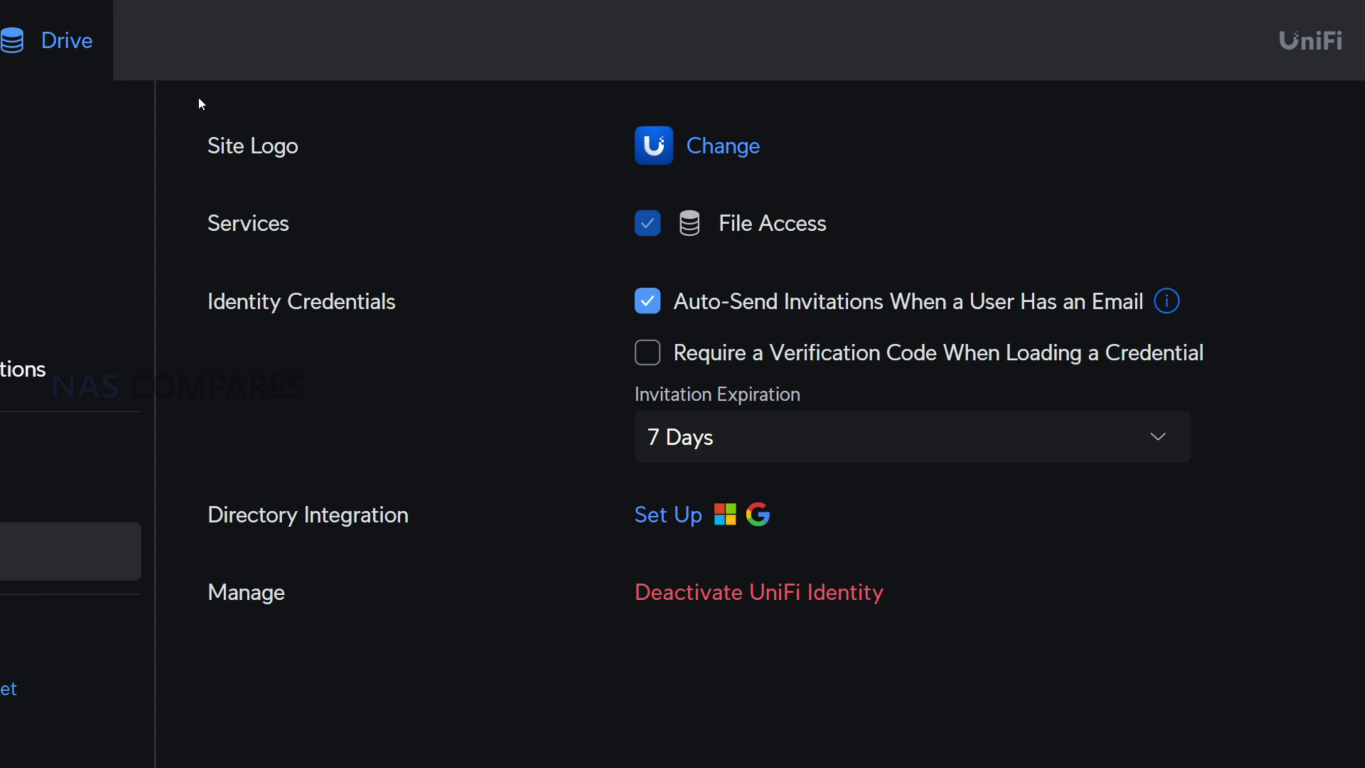Click Set Up for Directory Integration
This screenshot has height=768, width=1365.
click(x=668, y=515)
